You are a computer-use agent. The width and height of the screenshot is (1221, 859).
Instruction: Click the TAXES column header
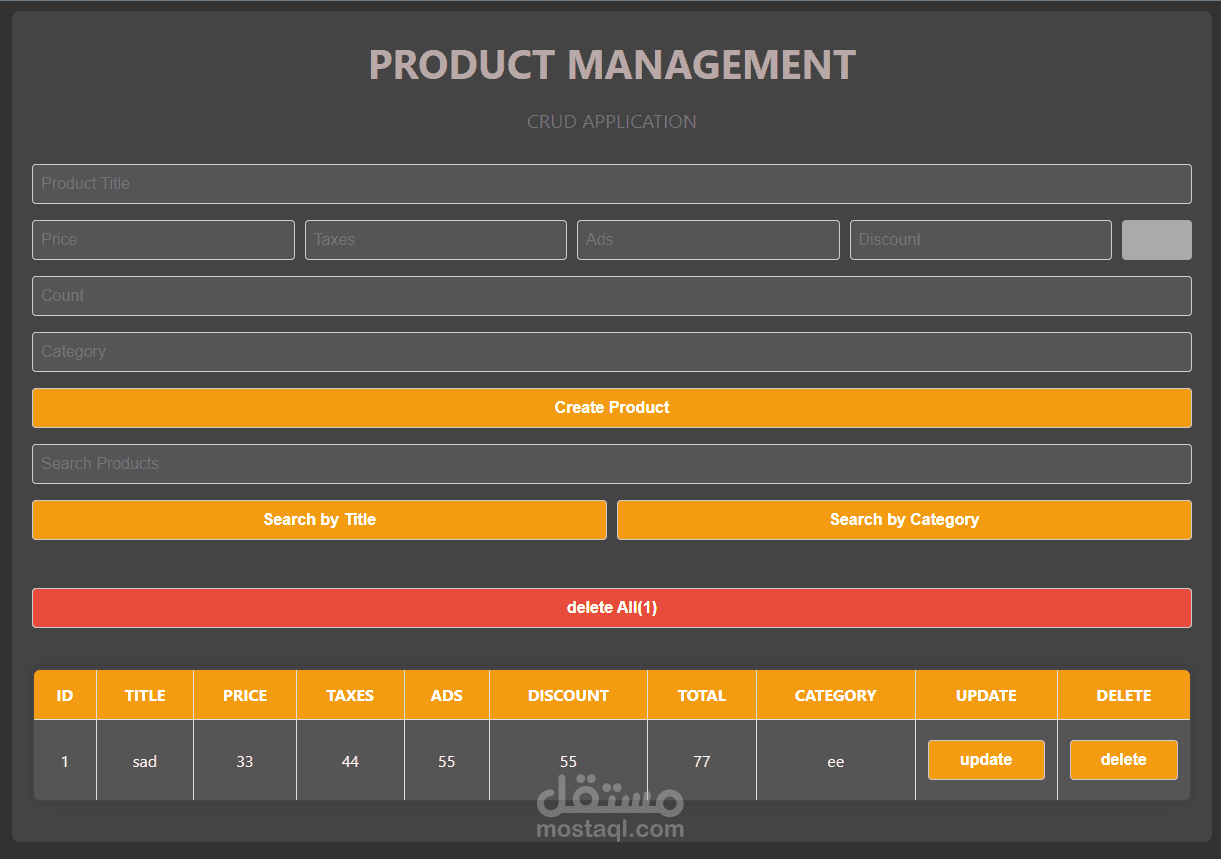click(350, 695)
